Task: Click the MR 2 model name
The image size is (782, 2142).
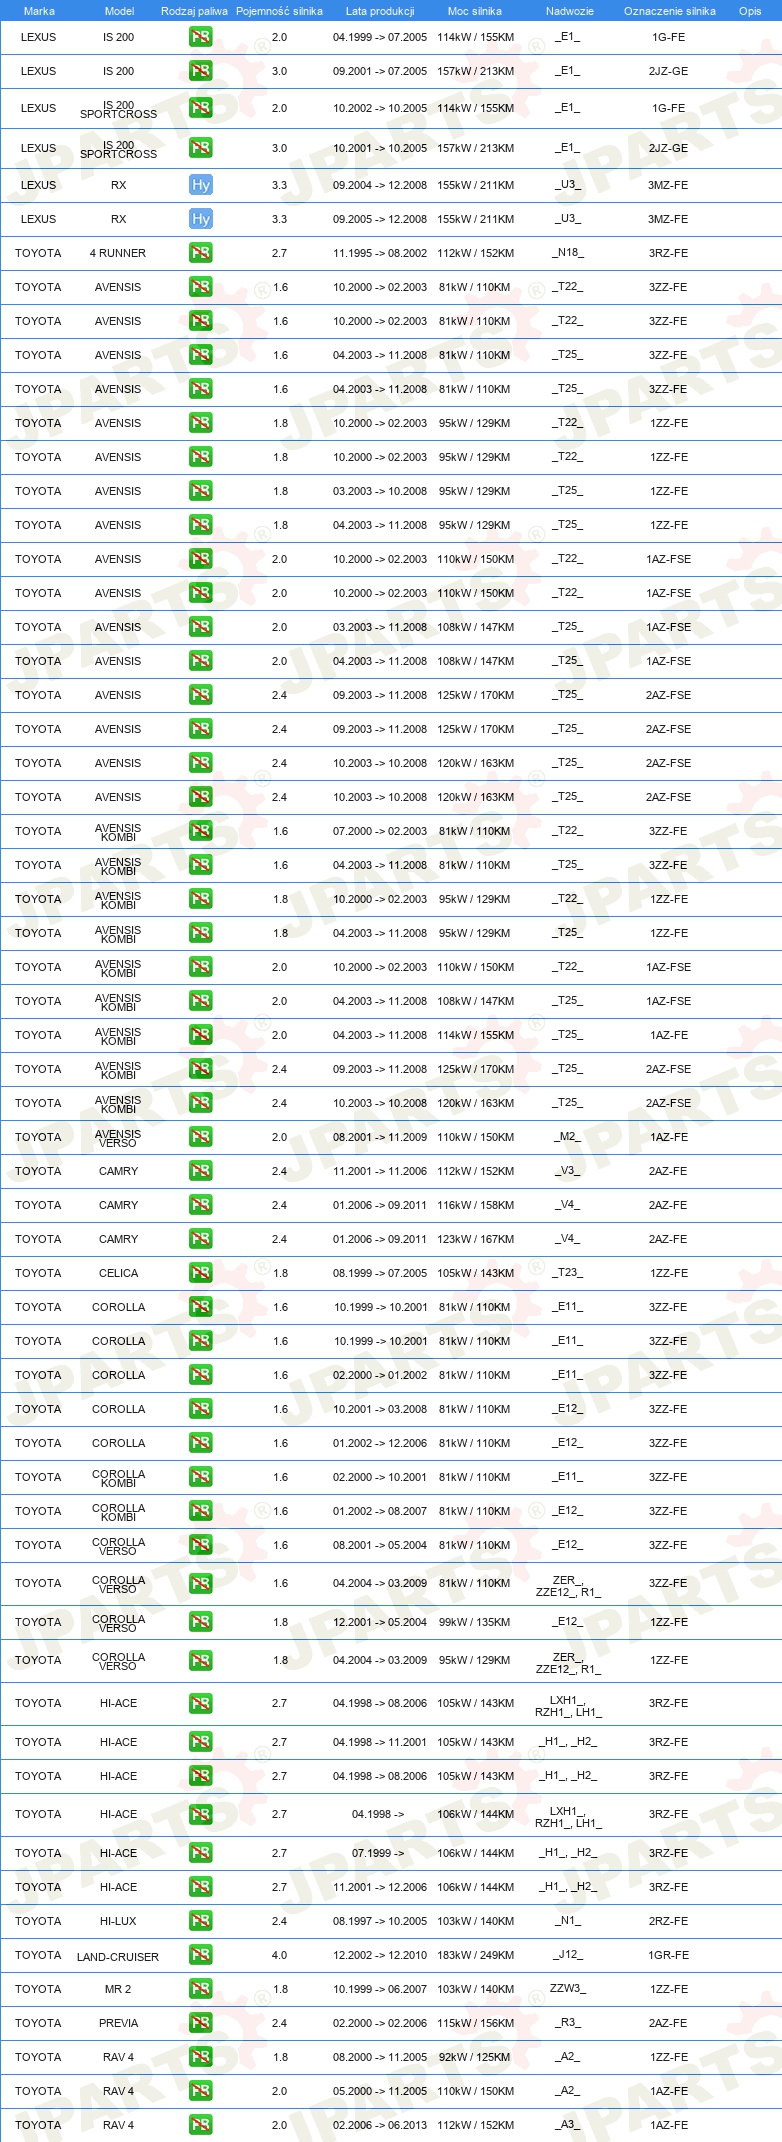Action: tap(118, 1989)
